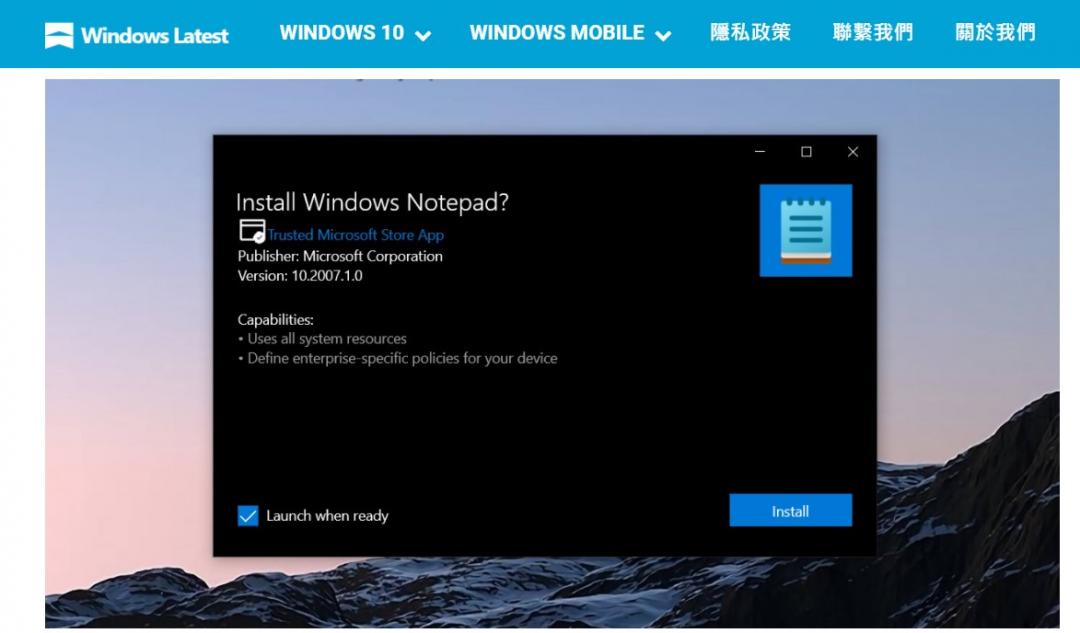Click the Install Windows Notepad? heading

[x=372, y=202]
